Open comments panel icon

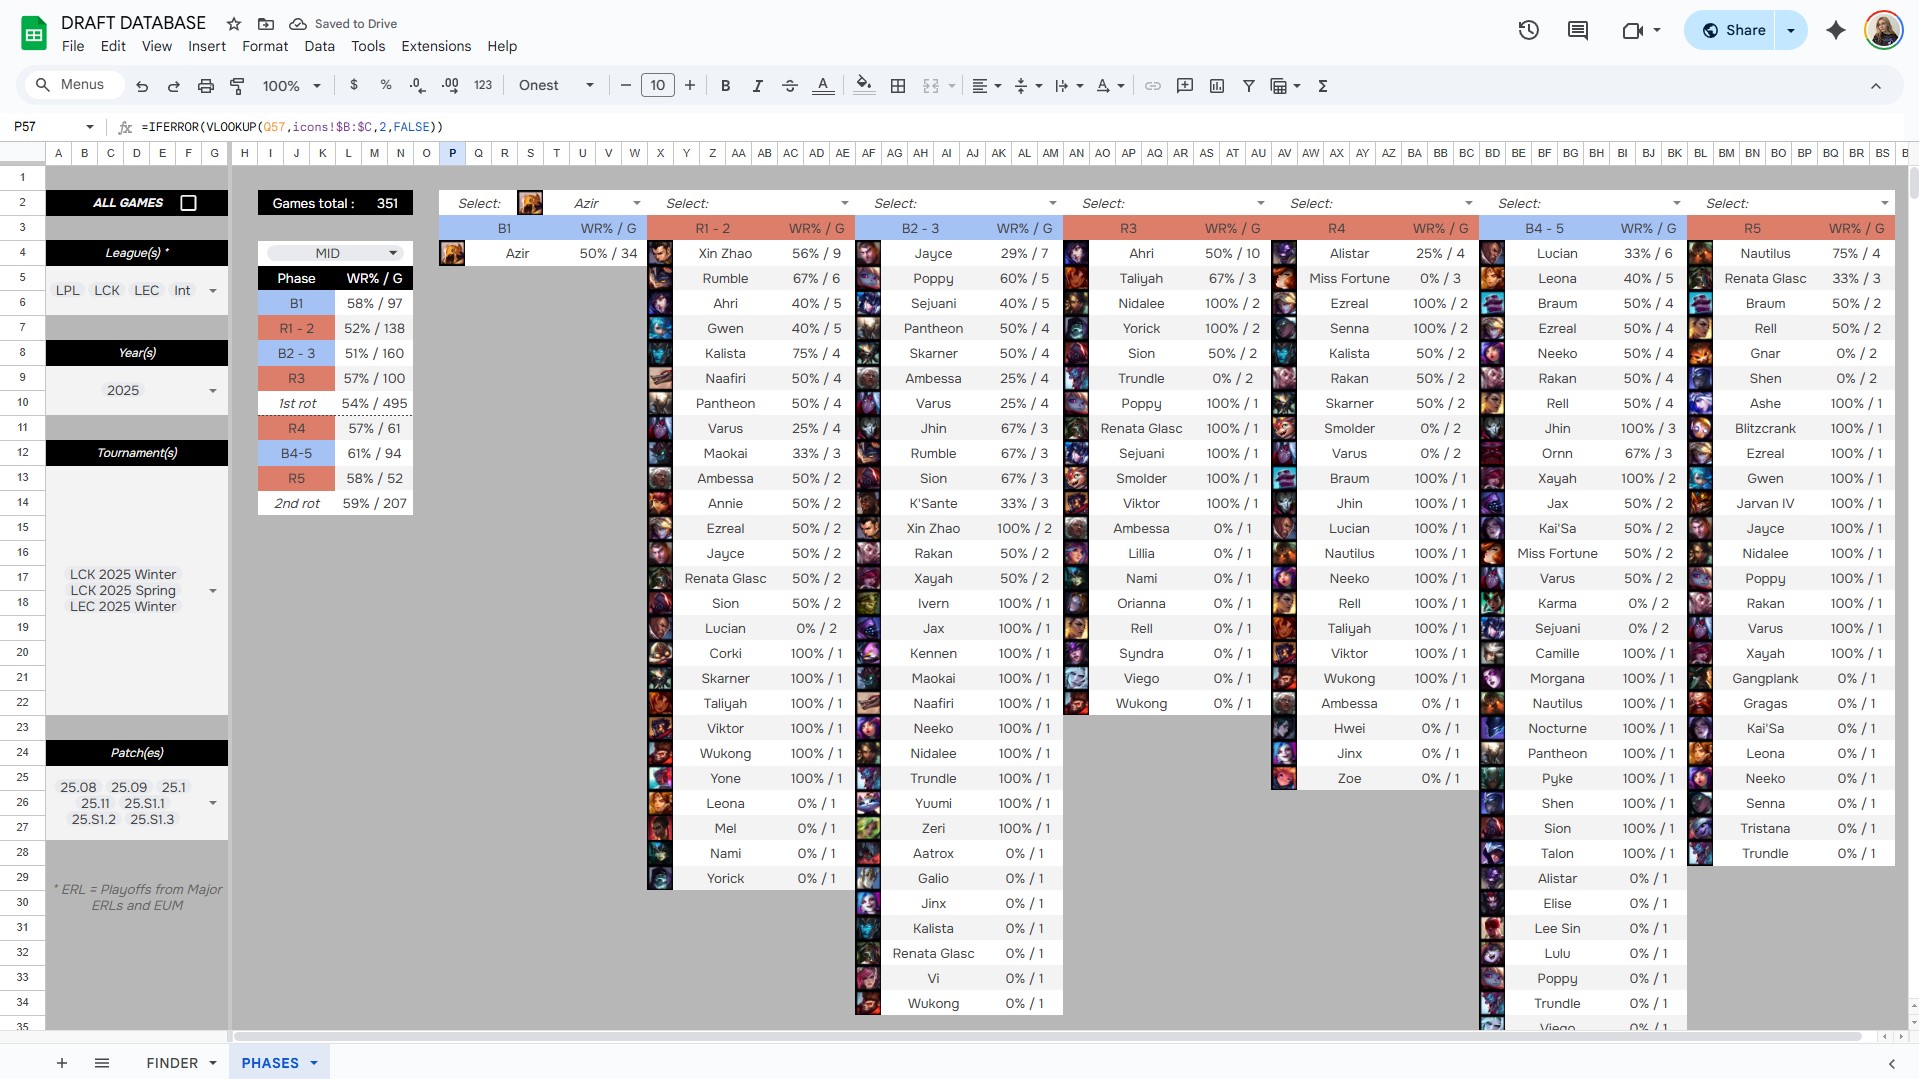coord(1578,30)
